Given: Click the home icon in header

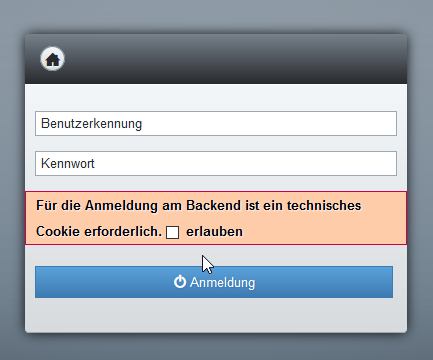Looking at the screenshot, I should coord(52,59).
